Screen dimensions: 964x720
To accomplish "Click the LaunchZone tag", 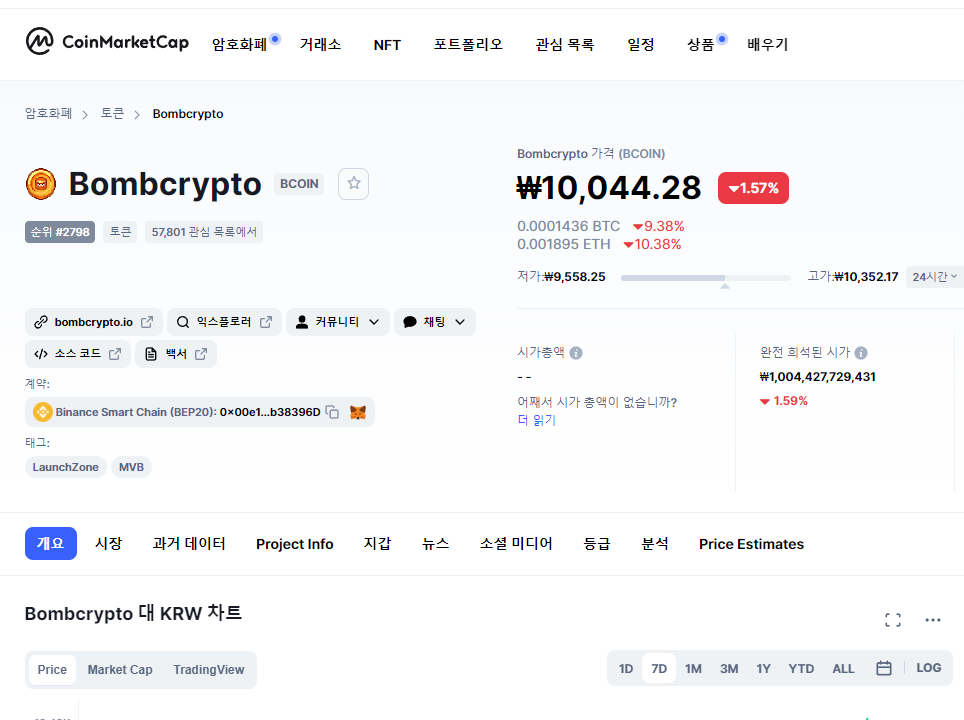I will 66,467.
